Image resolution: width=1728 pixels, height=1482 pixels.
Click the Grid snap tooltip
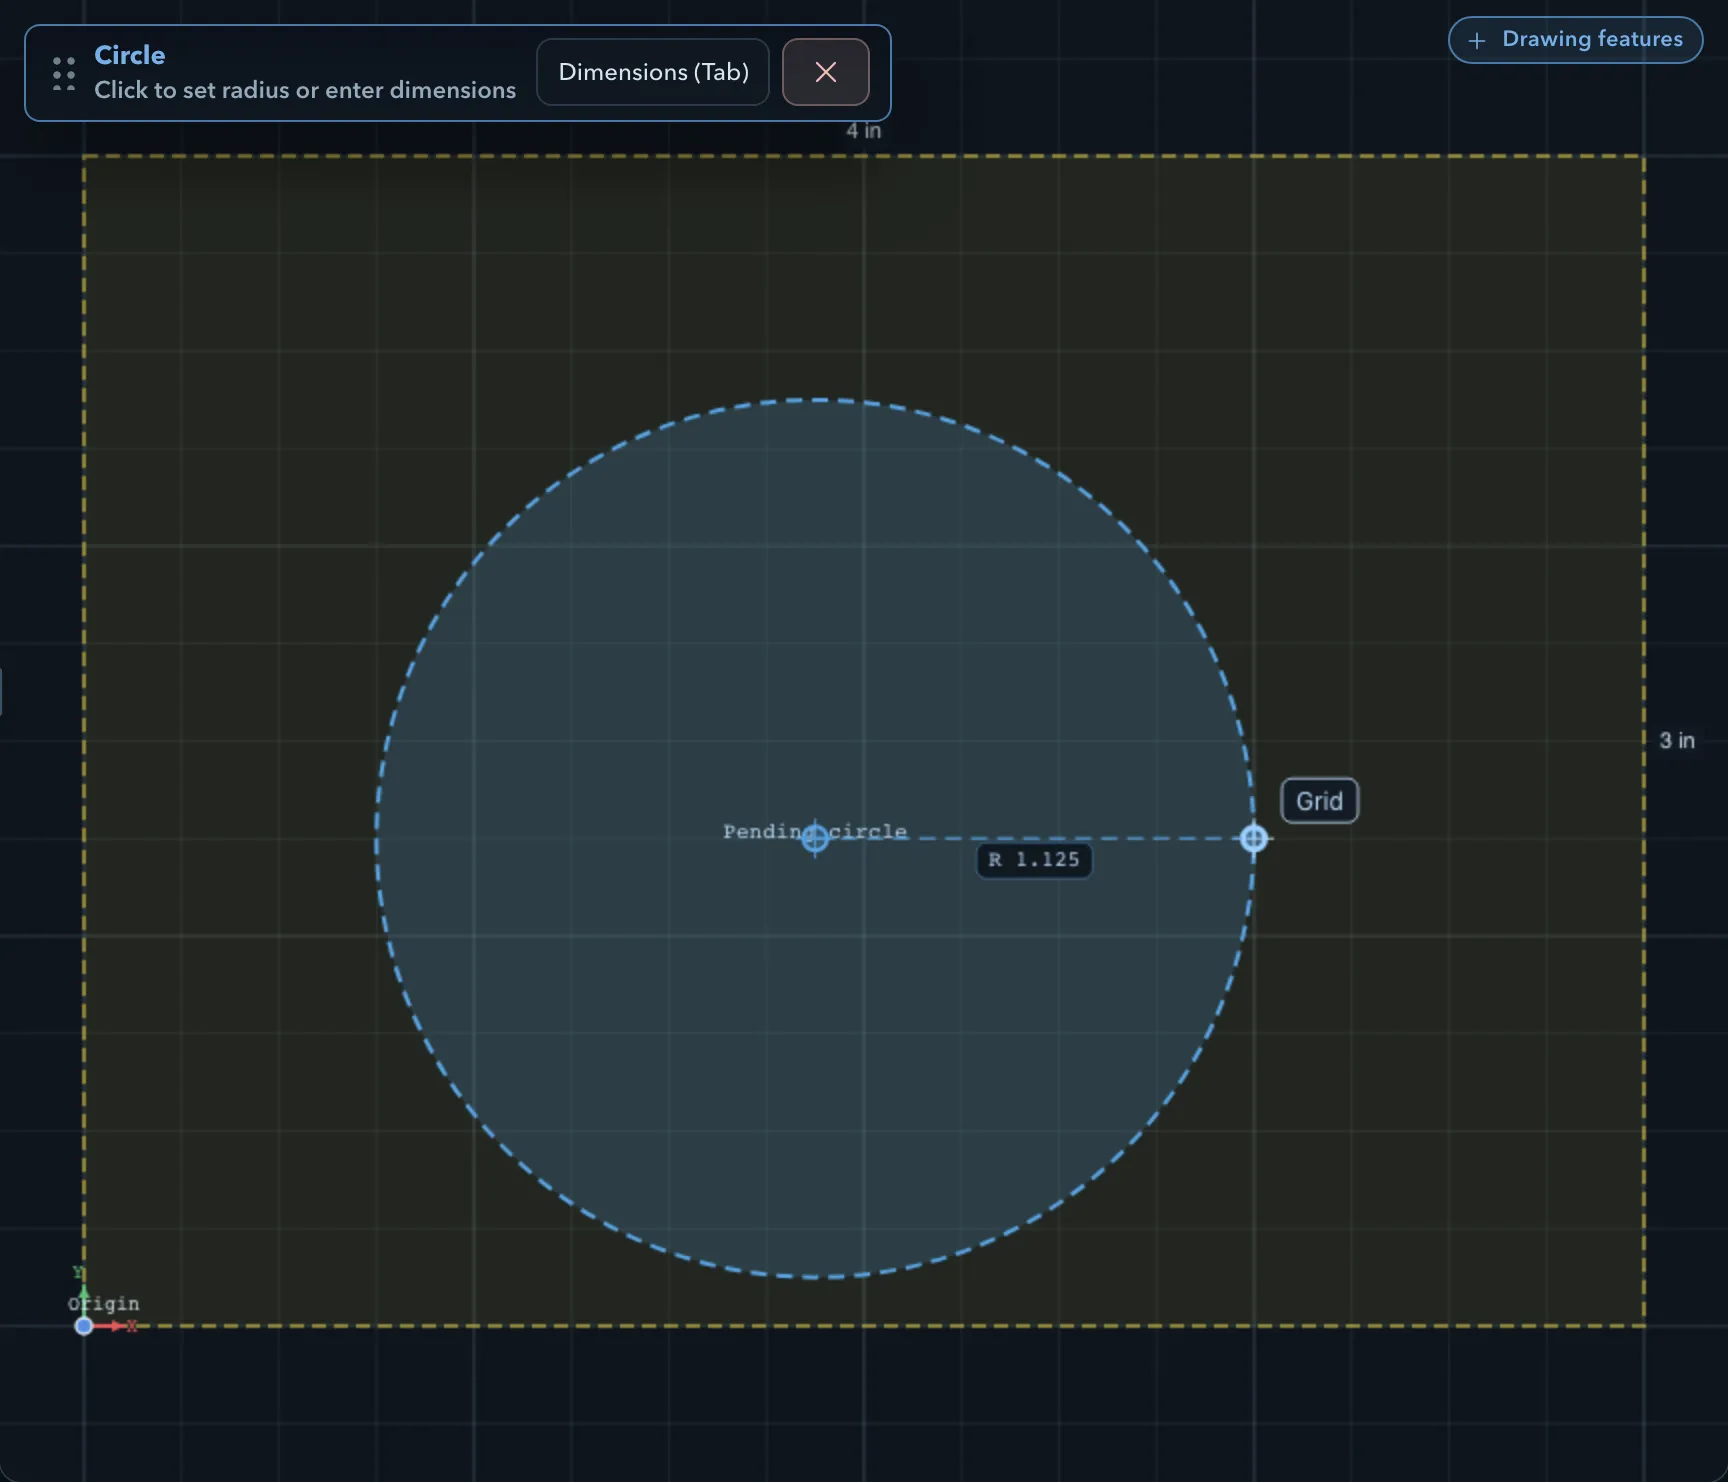point(1319,801)
